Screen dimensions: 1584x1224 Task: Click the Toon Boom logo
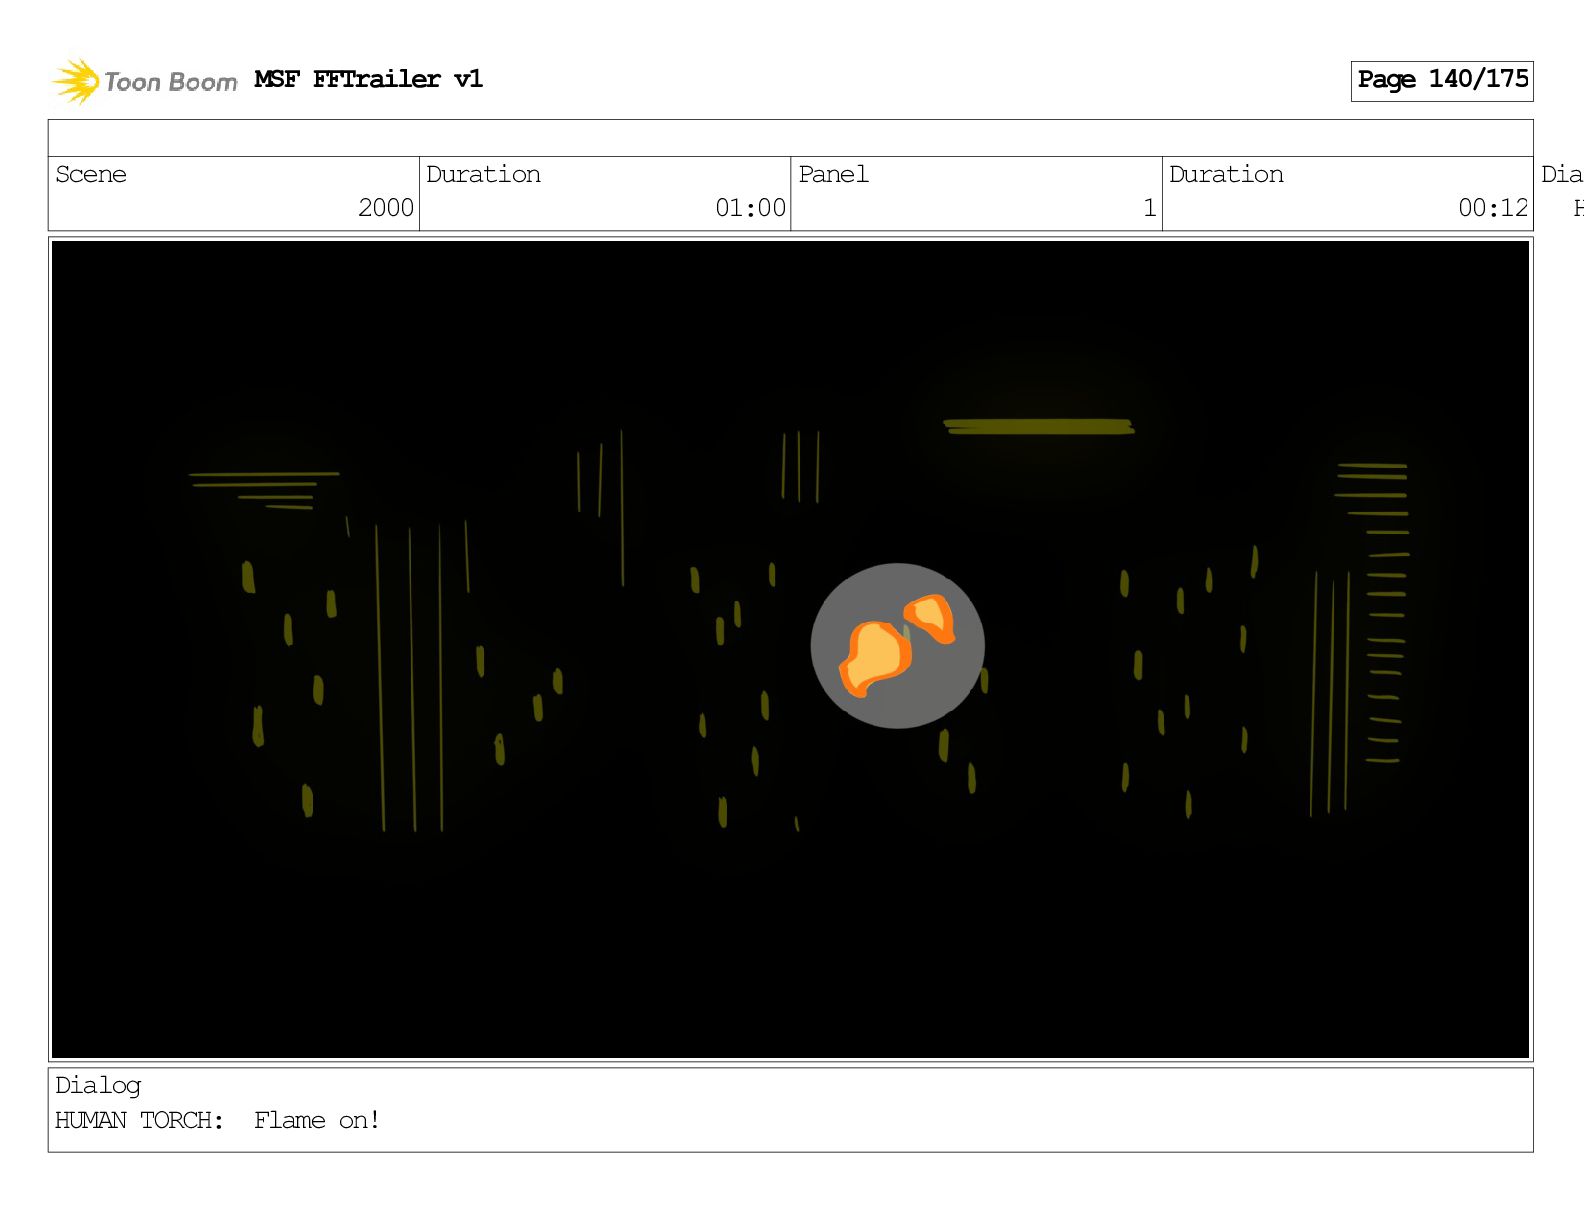145,81
